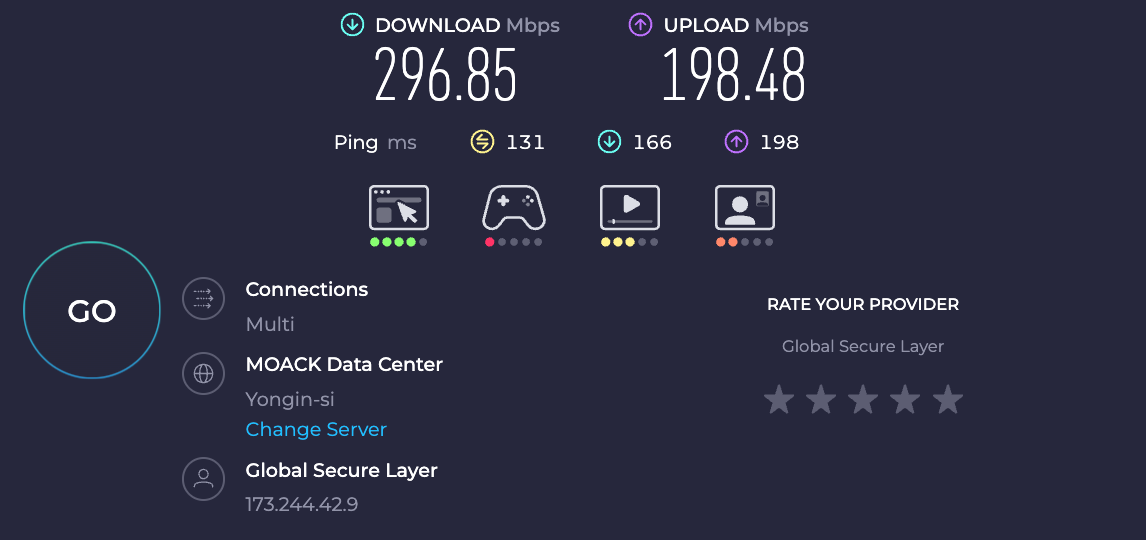This screenshot has height=540, width=1146.
Task: Click the web browsing performance icon
Action: 399,208
